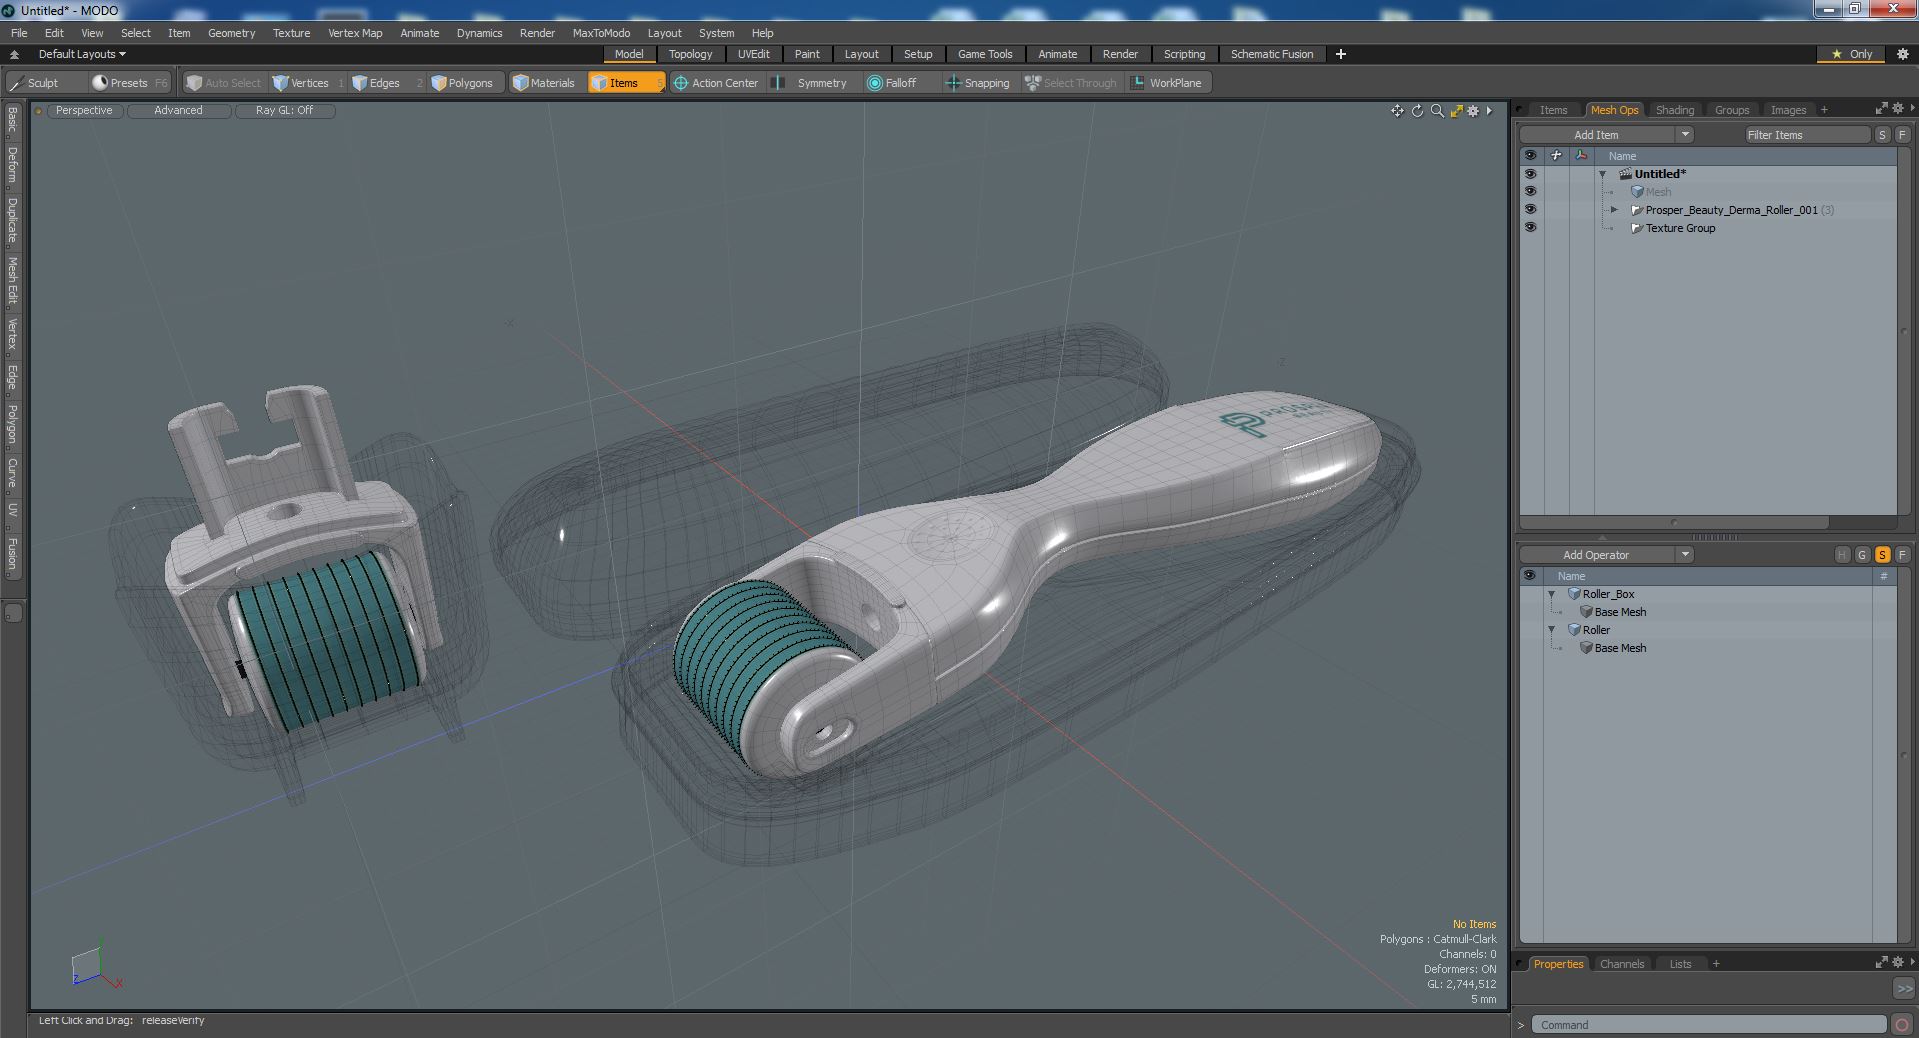Click the viewport rotate icon
Screen dimensions: 1919x1038
(x=1417, y=111)
